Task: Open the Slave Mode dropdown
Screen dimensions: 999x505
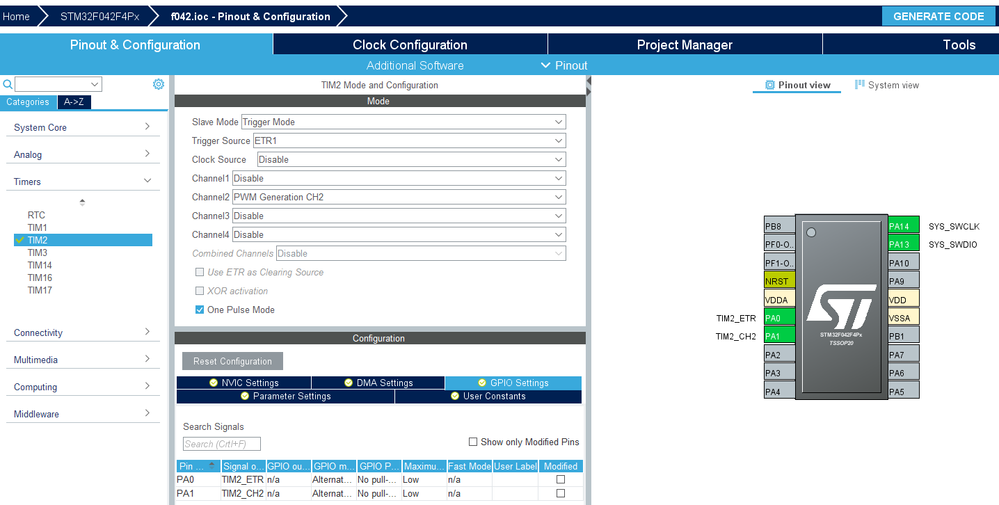Action: pos(403,122)
